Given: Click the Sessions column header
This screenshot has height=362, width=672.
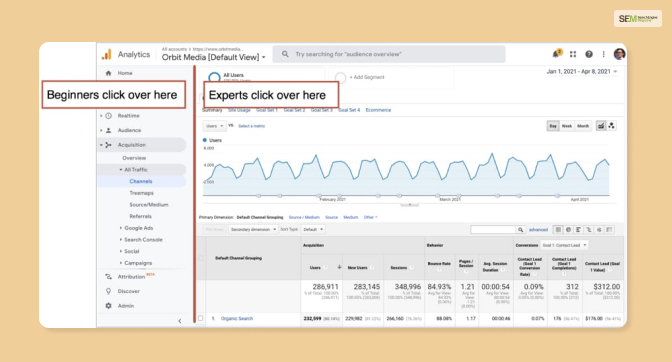Looking at the screenshot, I should (399, 267).
